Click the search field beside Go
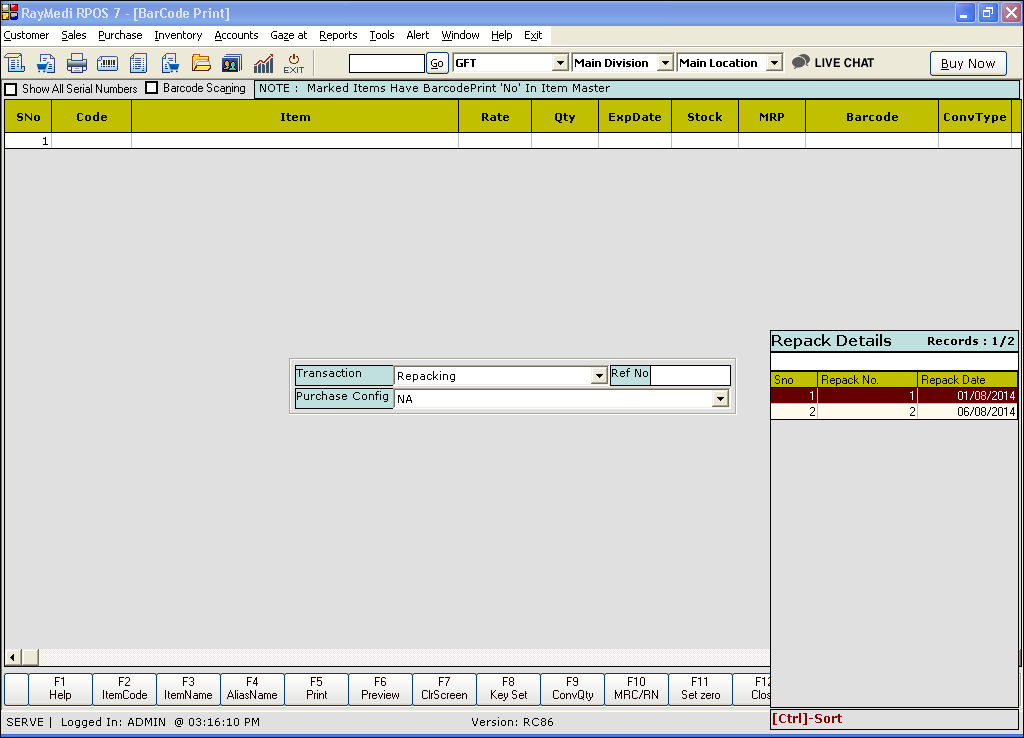1024x738 pixels. [387, 63]
